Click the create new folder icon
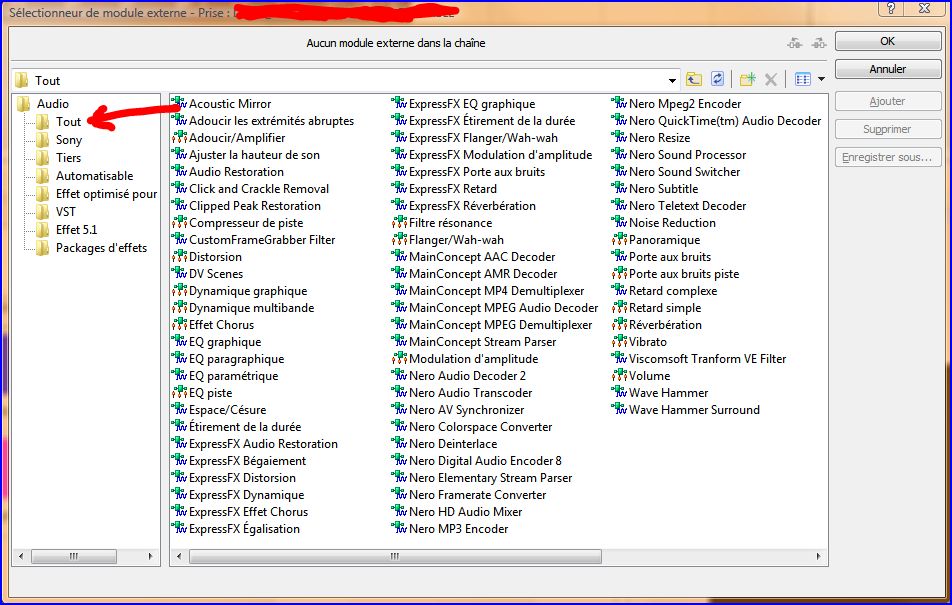This screenshot has width=952, height=605. point(747,79)
